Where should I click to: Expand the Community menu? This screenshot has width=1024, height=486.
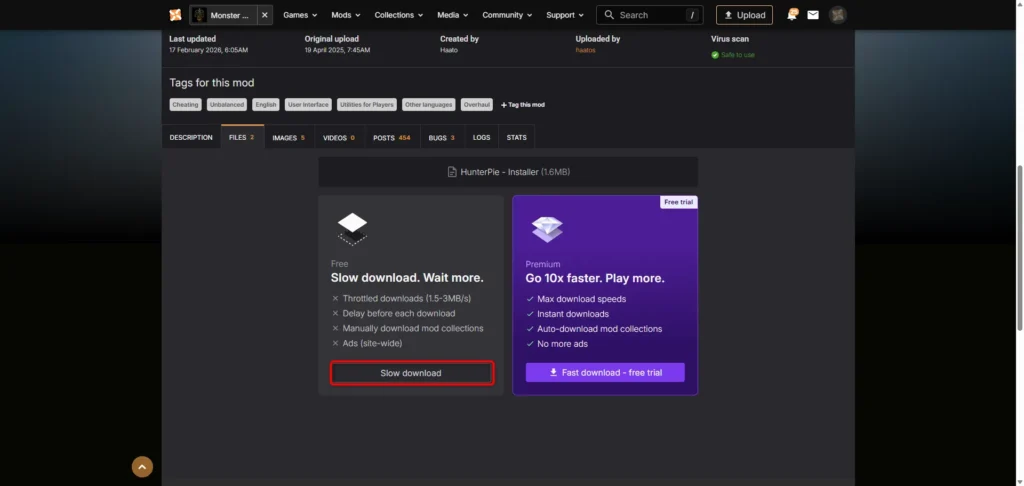[x=507, y=15]
